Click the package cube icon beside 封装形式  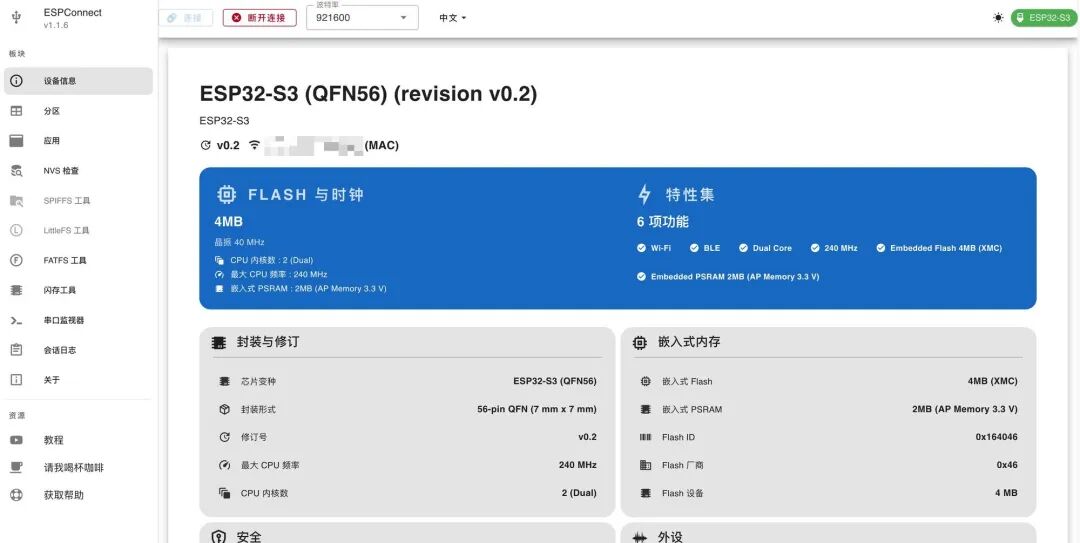[224, 409]
